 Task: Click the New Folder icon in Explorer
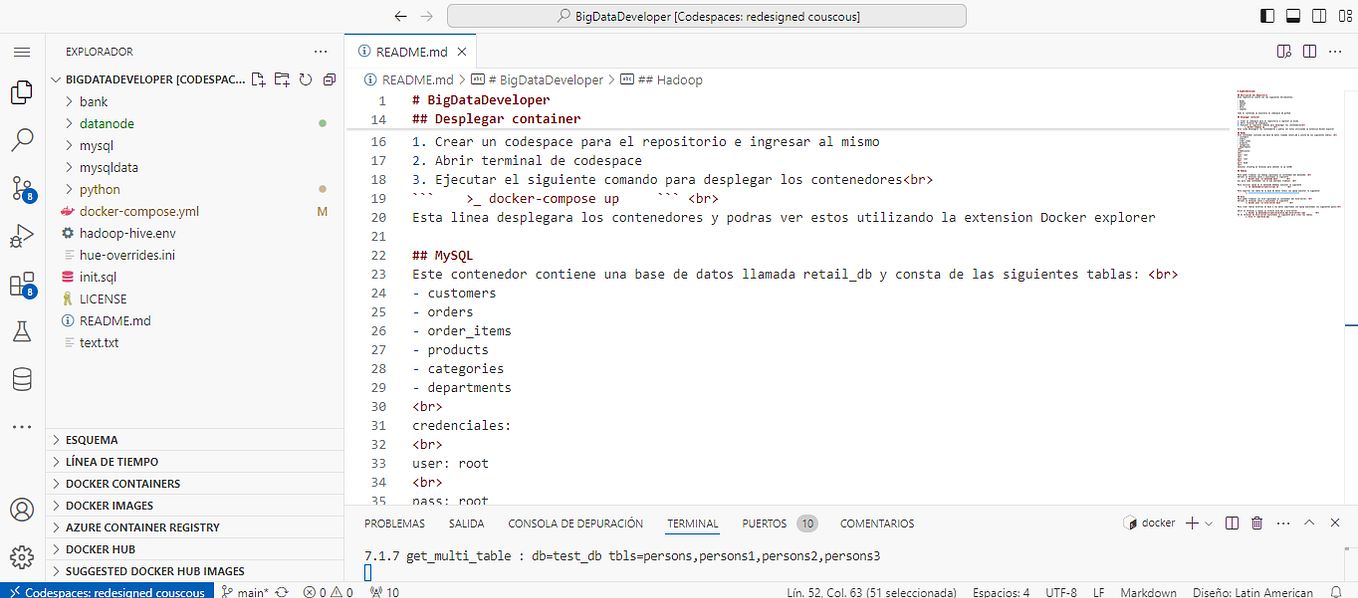coord(281,78)
